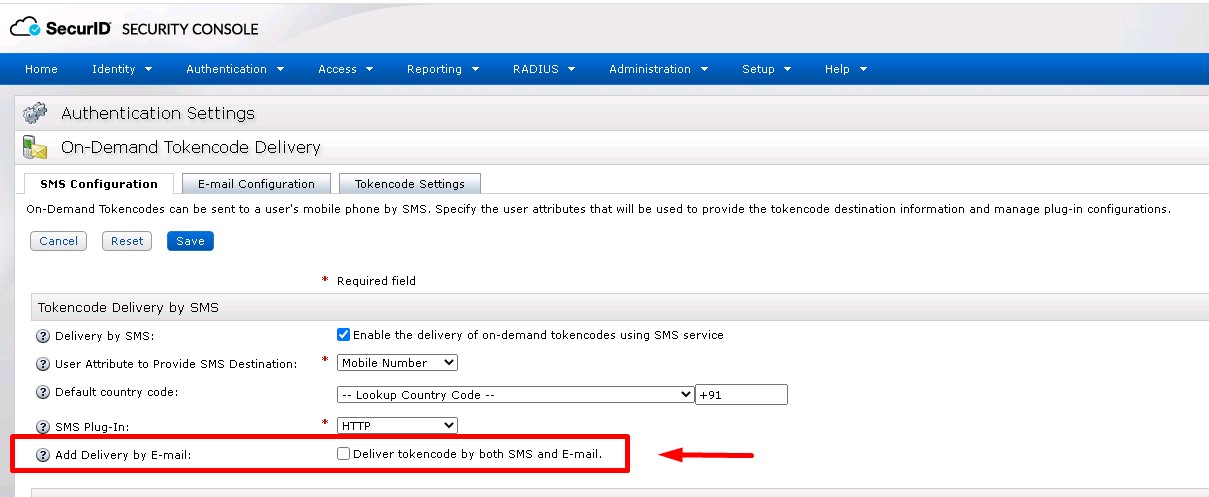1209x497 pixels.
Task: Uncheck Enable delivery of tokencodes using SMS
Action: 344,335
